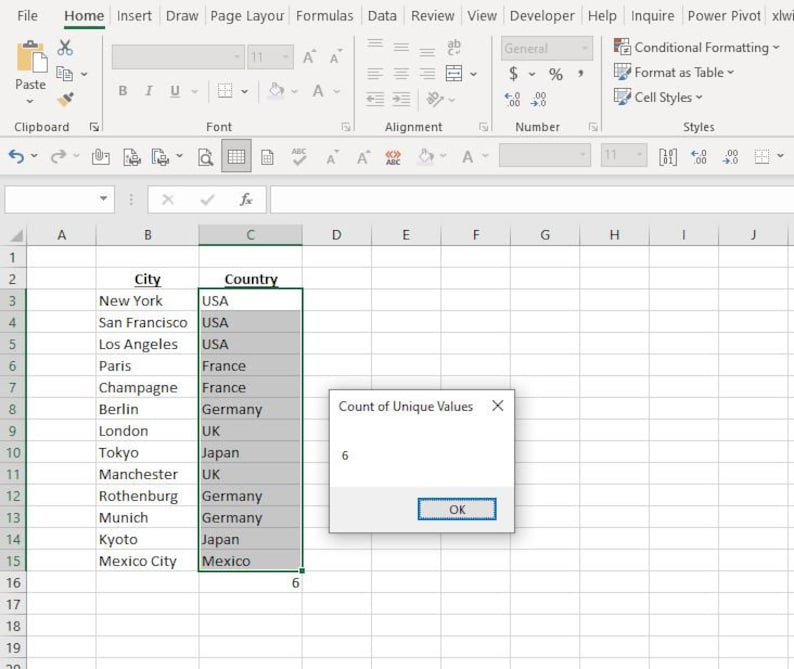Open the Number Format General dropdown

(585, 49)
